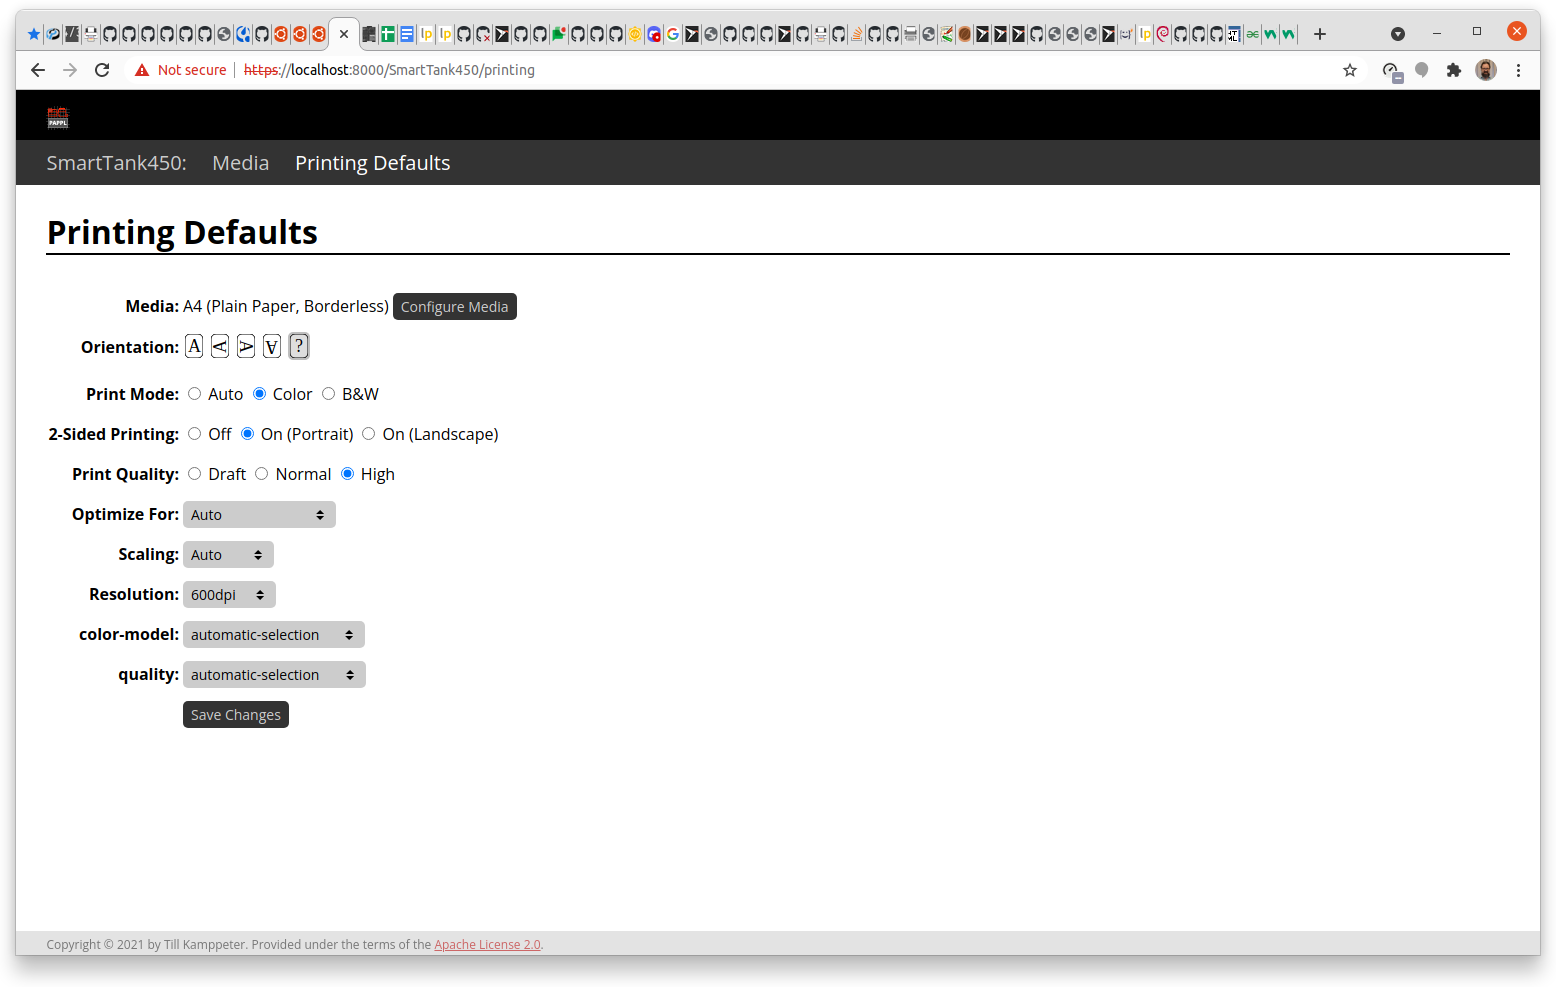Open the Optimize For dropdown

click(x=259, y=514)
